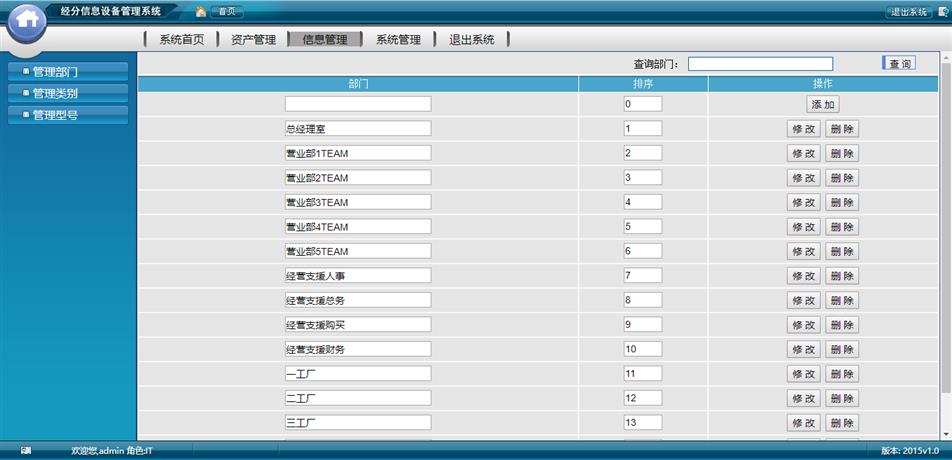The width and height of the screenshot is (952, 460).
Task: Click the 版本: 2015v1.0 text
Action: tap(910, 451)
